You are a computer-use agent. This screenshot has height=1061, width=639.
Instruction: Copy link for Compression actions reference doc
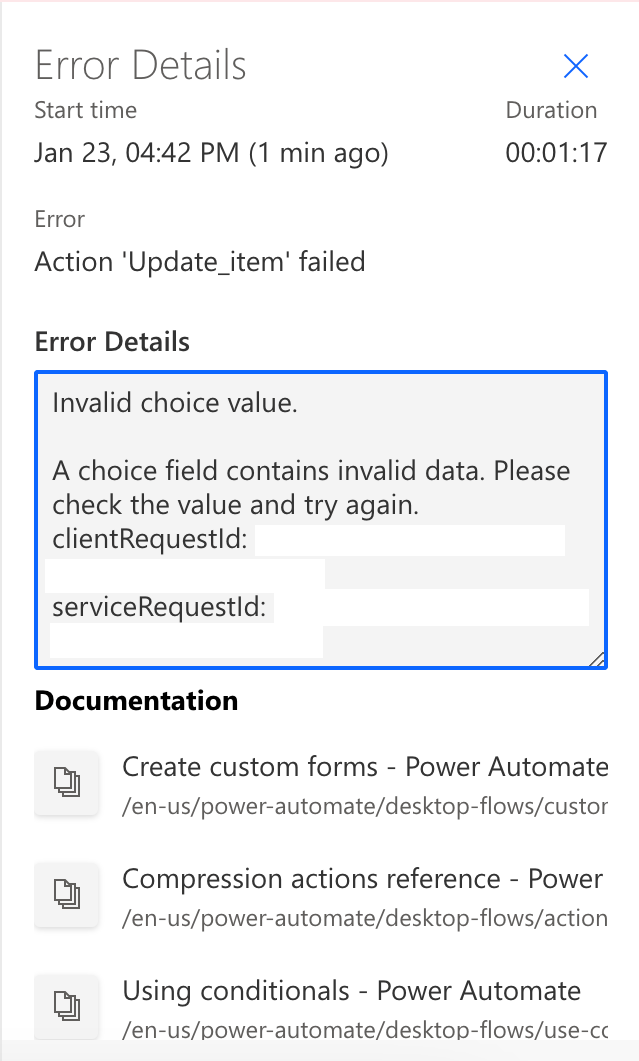[x=67, y=895]
